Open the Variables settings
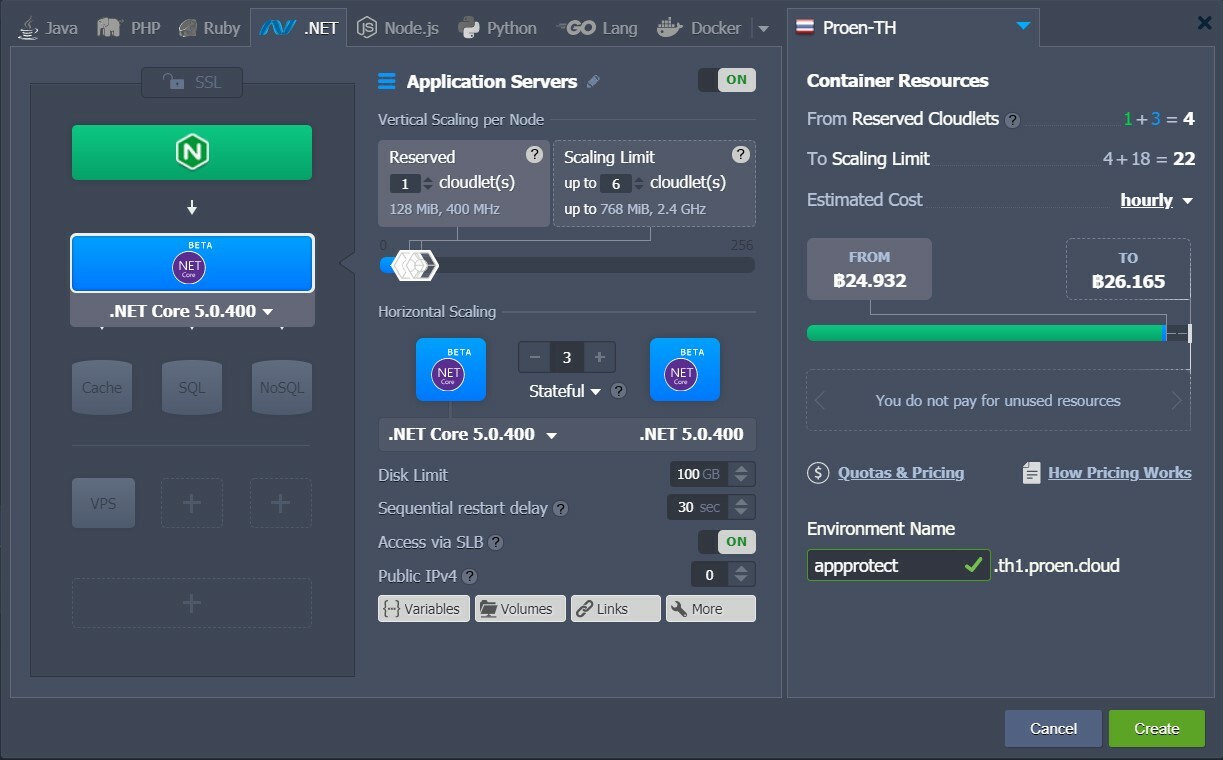The width and height of the screenshot is (1223, 760). point(424,608)
